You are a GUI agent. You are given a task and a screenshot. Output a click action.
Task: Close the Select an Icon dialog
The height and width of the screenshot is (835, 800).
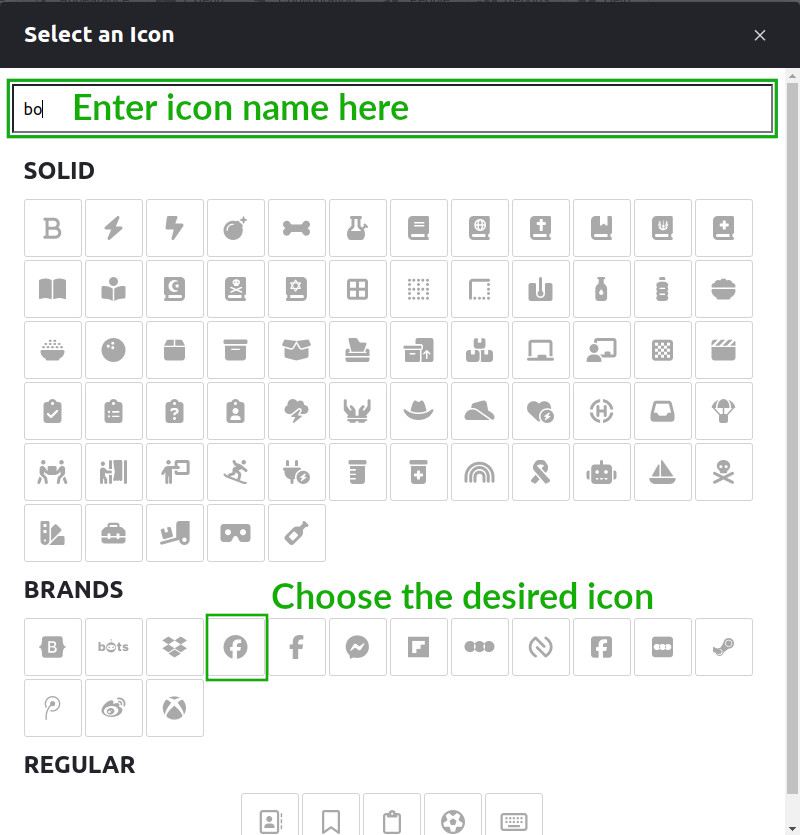(x=760, y=35)
